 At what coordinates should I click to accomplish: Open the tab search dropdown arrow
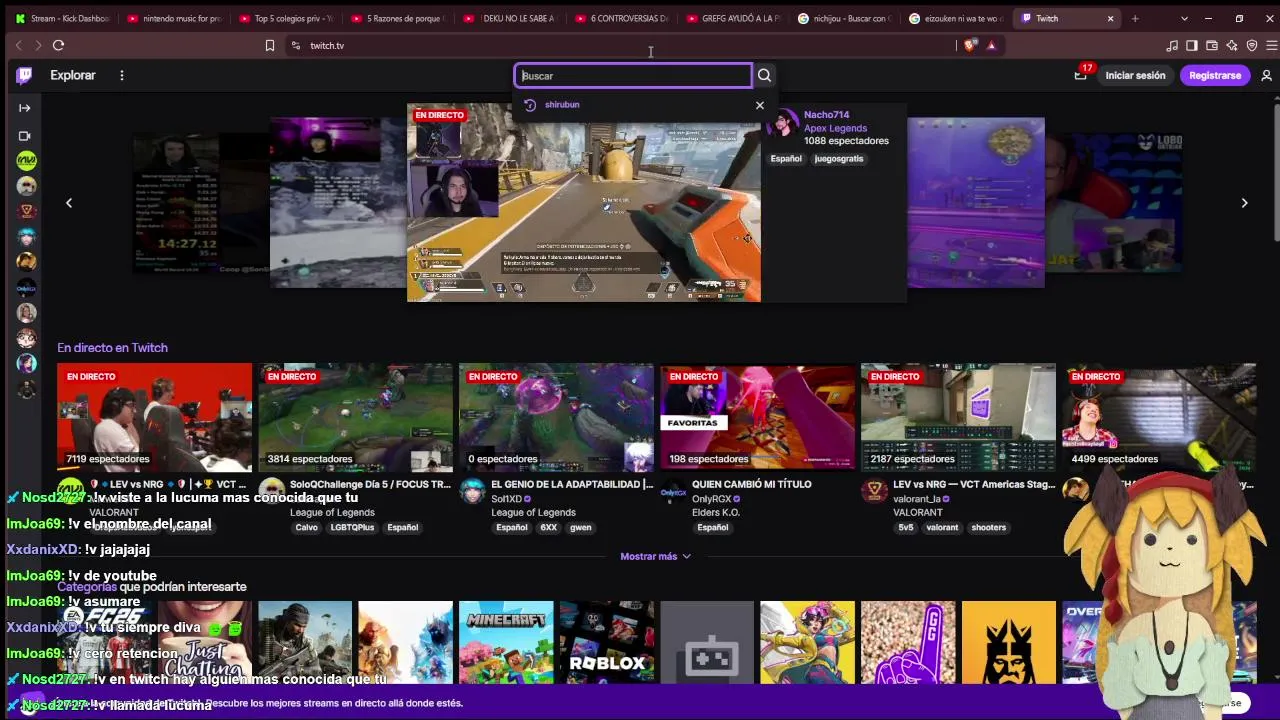point(1185,18)
